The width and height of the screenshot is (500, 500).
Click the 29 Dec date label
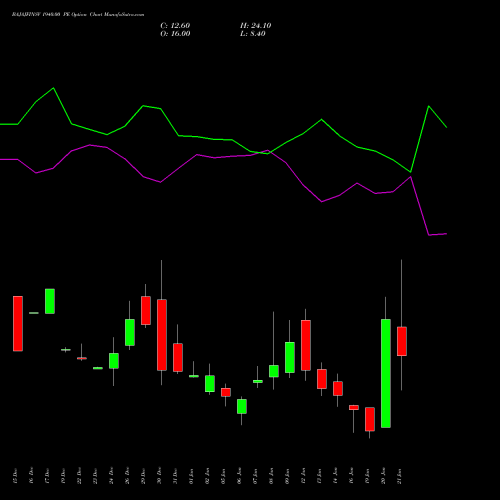click(x=143, y=476)
